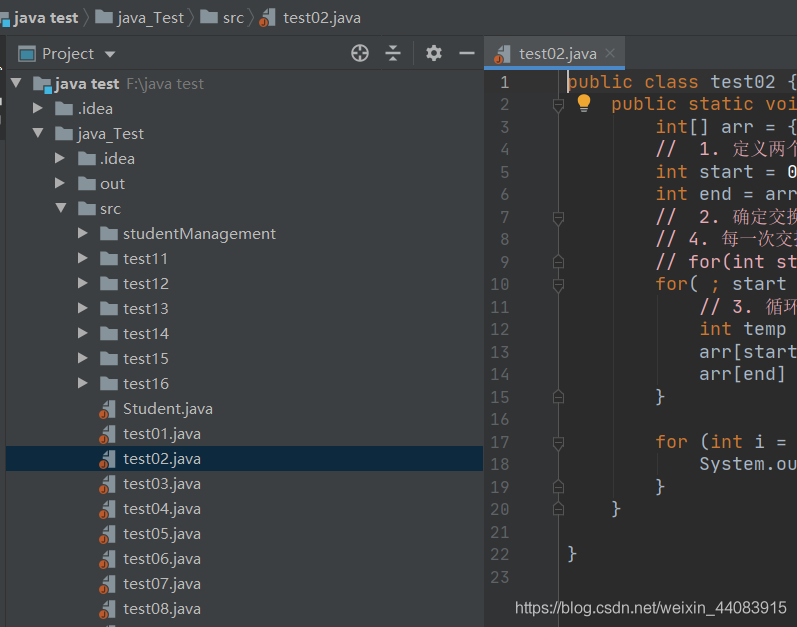This screenshot has height=627, width=797.
Task: Click the studentManagement folder icon
Action: click(x=109, y=233)
